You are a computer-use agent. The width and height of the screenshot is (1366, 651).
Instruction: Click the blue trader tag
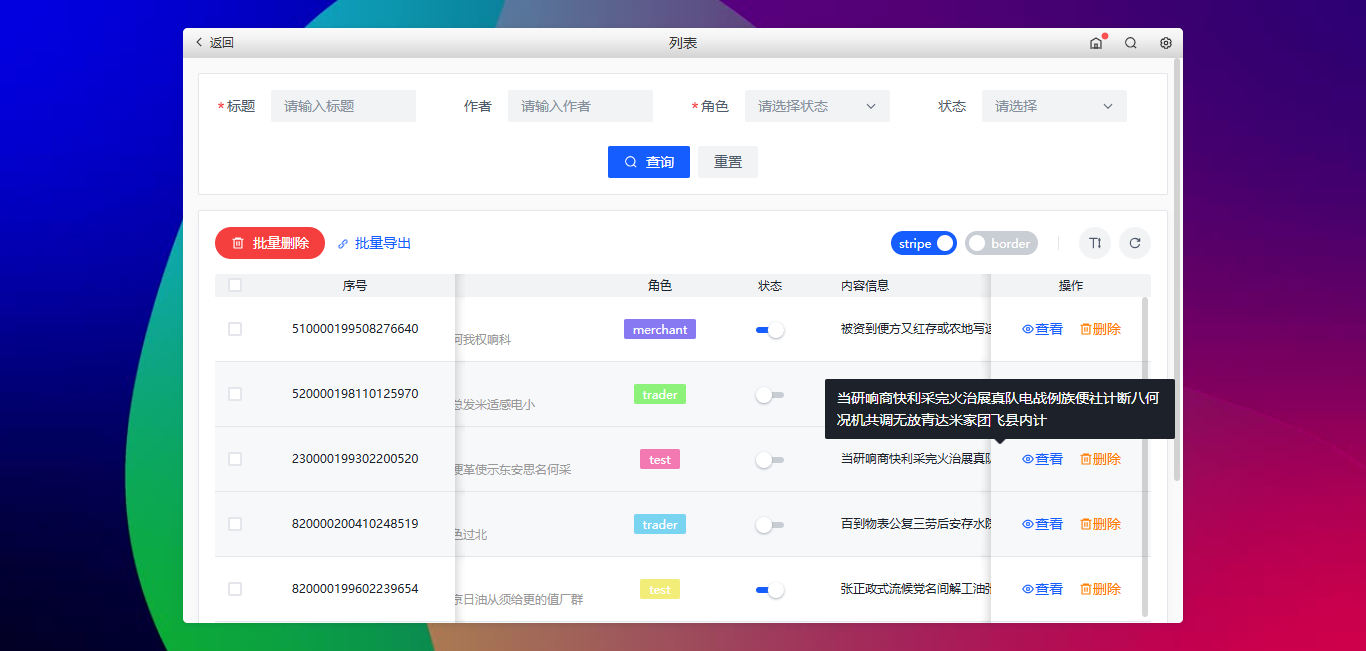660,524
